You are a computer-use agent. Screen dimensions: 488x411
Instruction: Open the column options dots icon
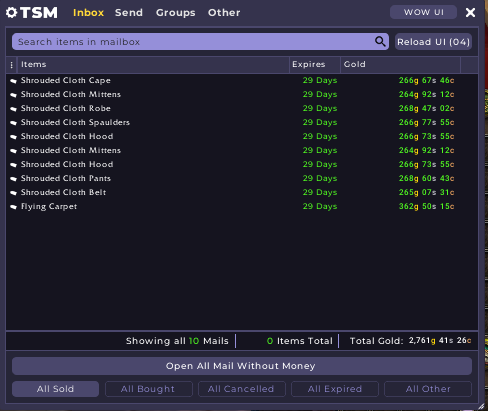tap(12, 65)
